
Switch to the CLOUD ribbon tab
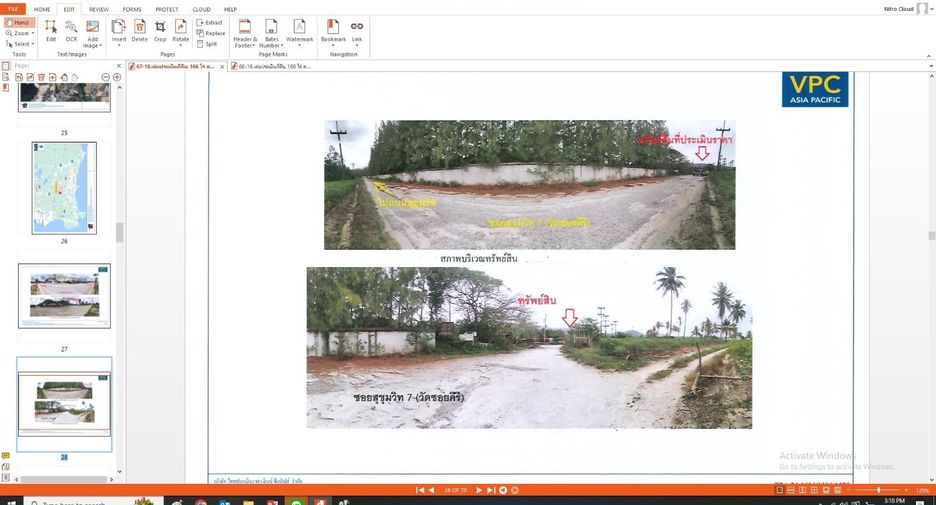201,10
